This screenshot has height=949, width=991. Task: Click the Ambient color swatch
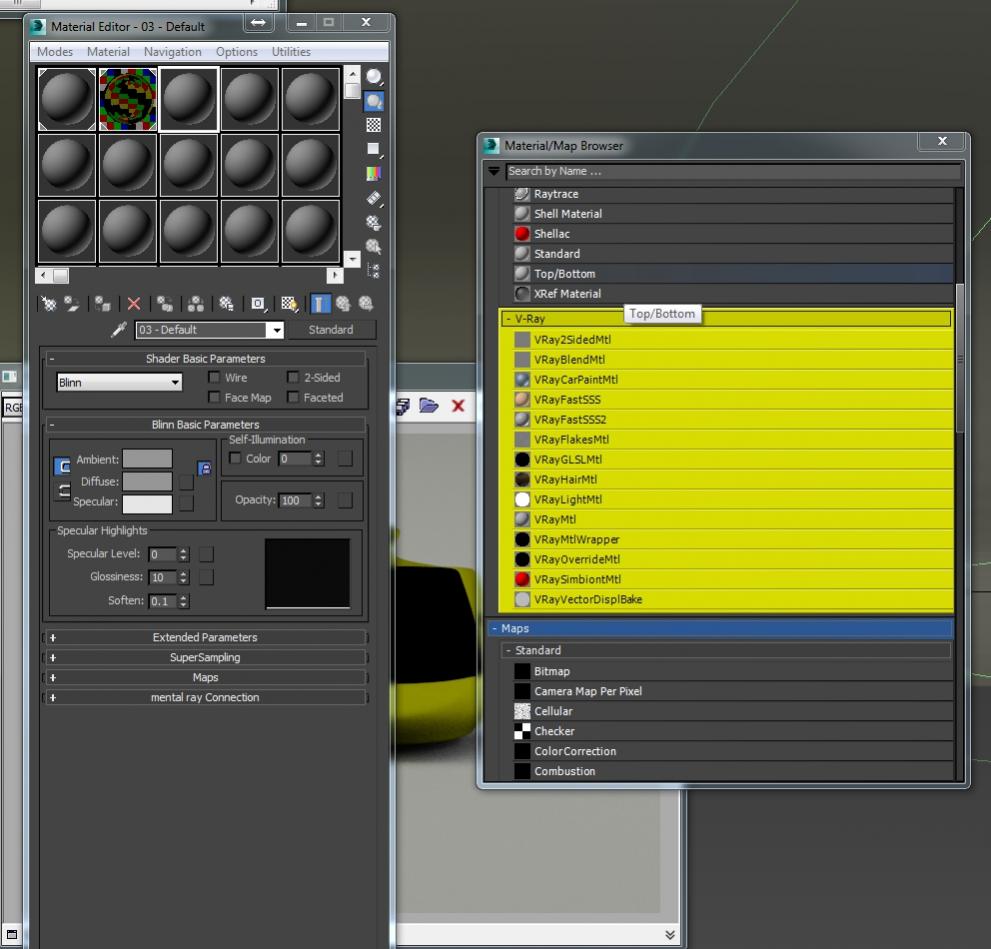point(147,459)
